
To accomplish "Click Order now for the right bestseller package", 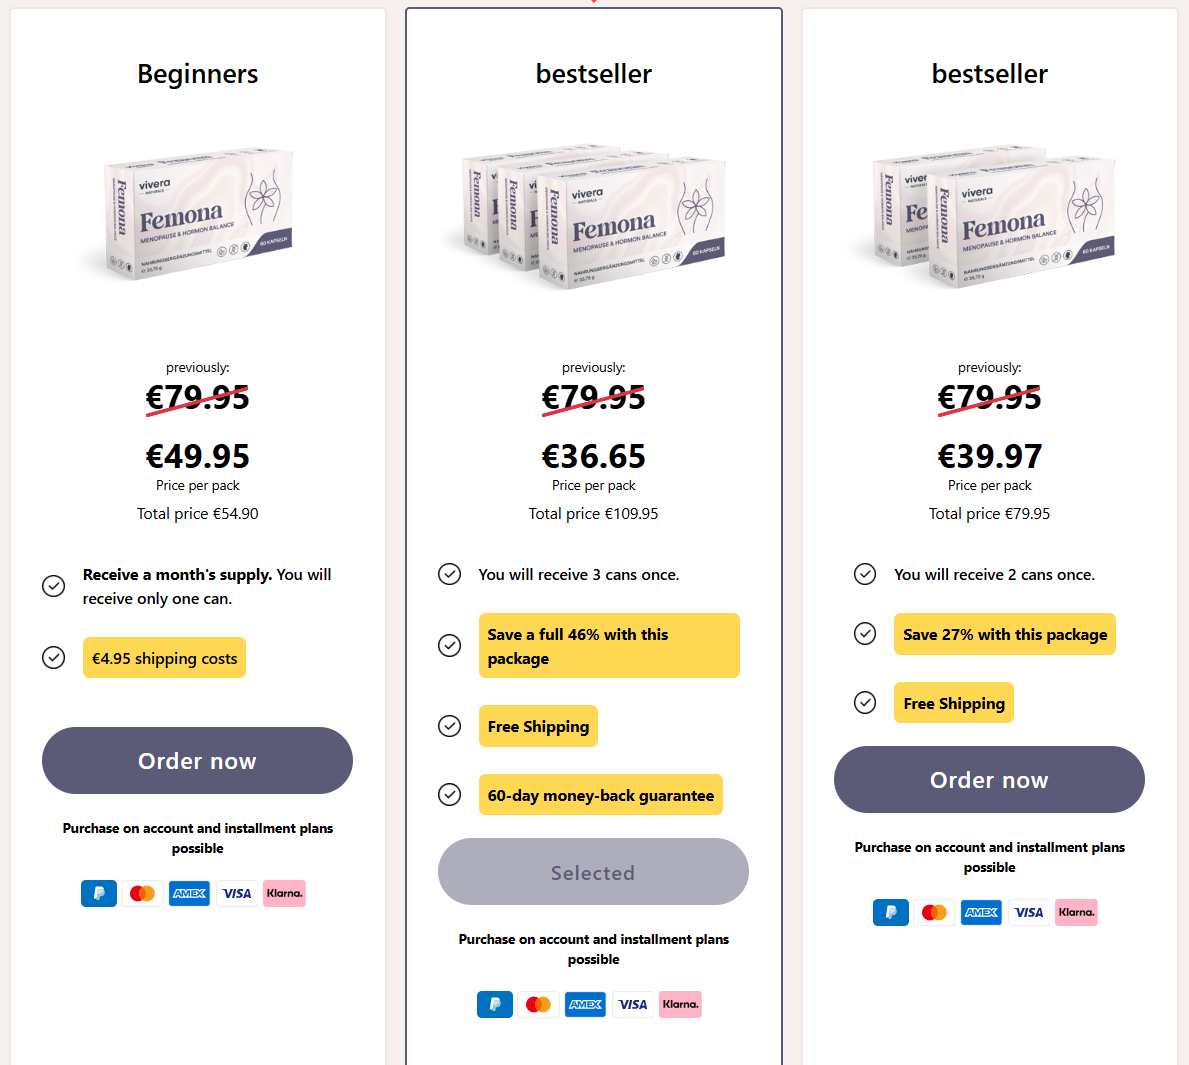I will pyautogui.click(x=989, y=779).
